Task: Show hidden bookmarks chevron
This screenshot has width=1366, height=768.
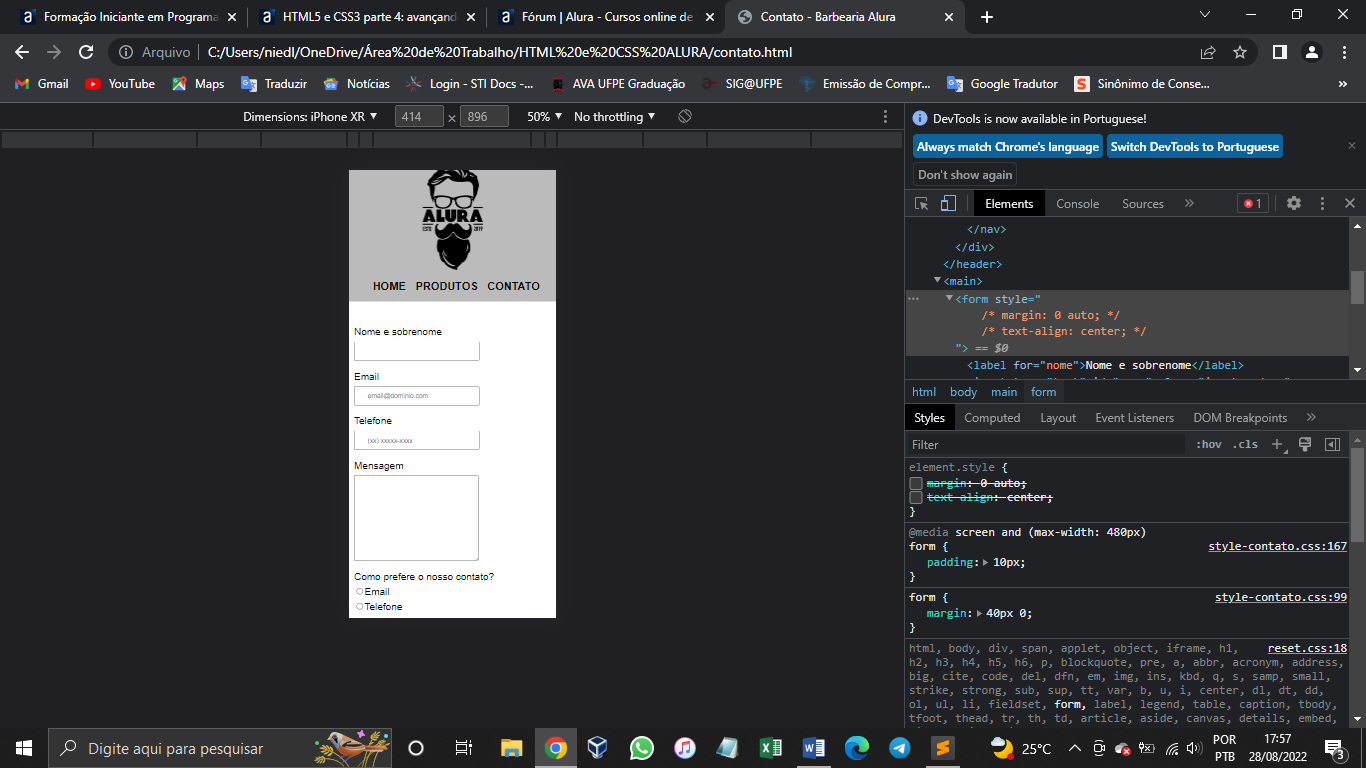Action: pos(1343,84)
